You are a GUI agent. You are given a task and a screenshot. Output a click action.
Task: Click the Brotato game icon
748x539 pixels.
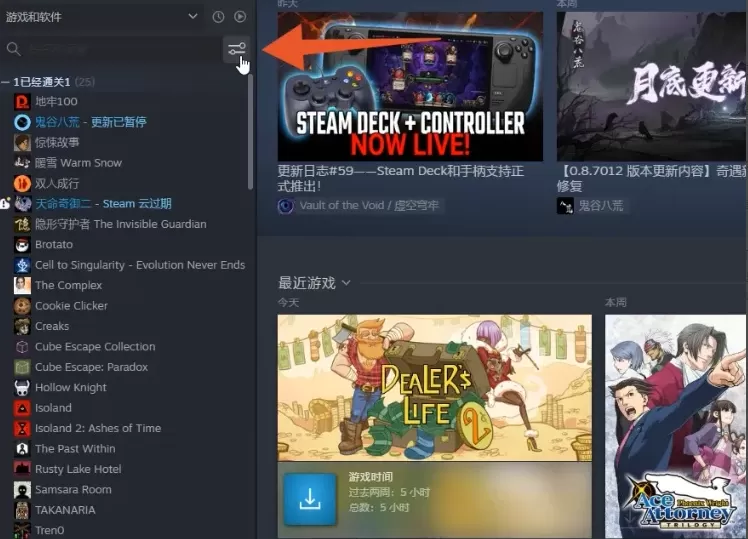click(22, 245)
